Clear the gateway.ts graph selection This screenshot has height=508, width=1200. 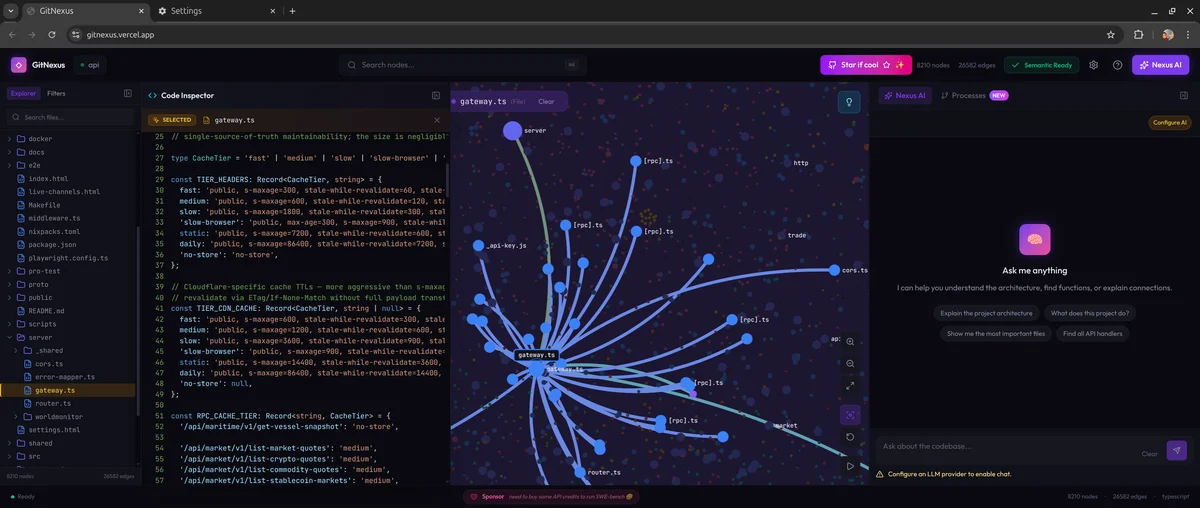click(x=546, y=102)
